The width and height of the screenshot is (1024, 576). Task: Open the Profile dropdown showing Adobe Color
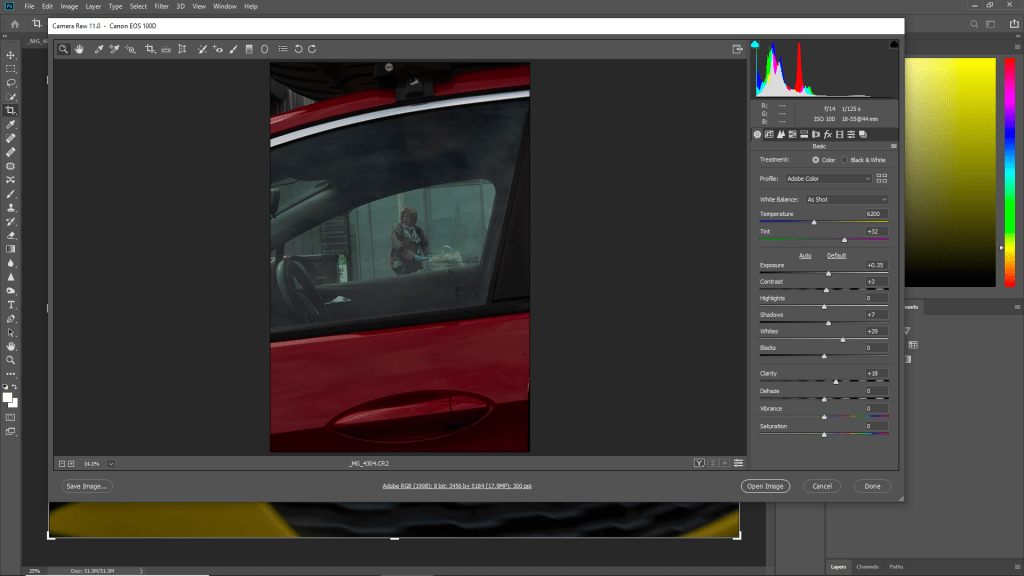(x=829, y=178)
